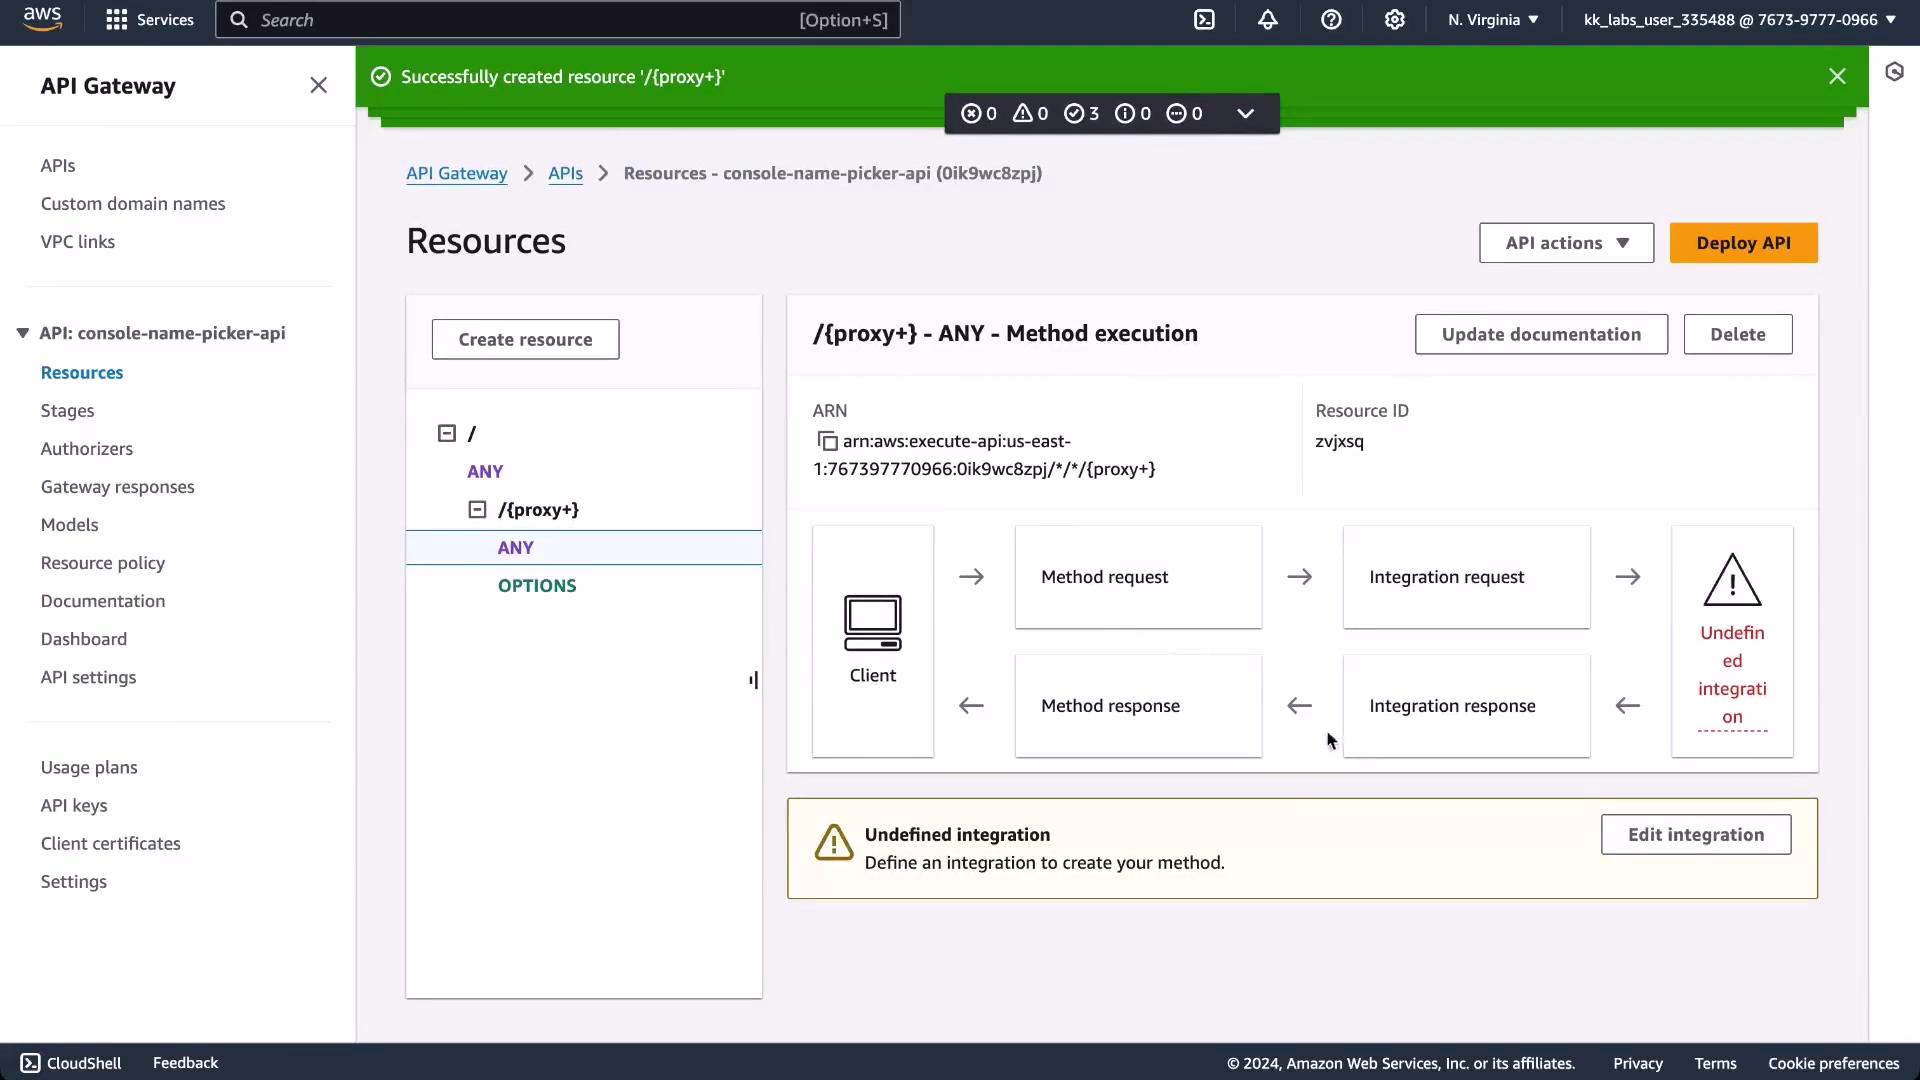Open the help question-mark icon

pos(1331,20)
